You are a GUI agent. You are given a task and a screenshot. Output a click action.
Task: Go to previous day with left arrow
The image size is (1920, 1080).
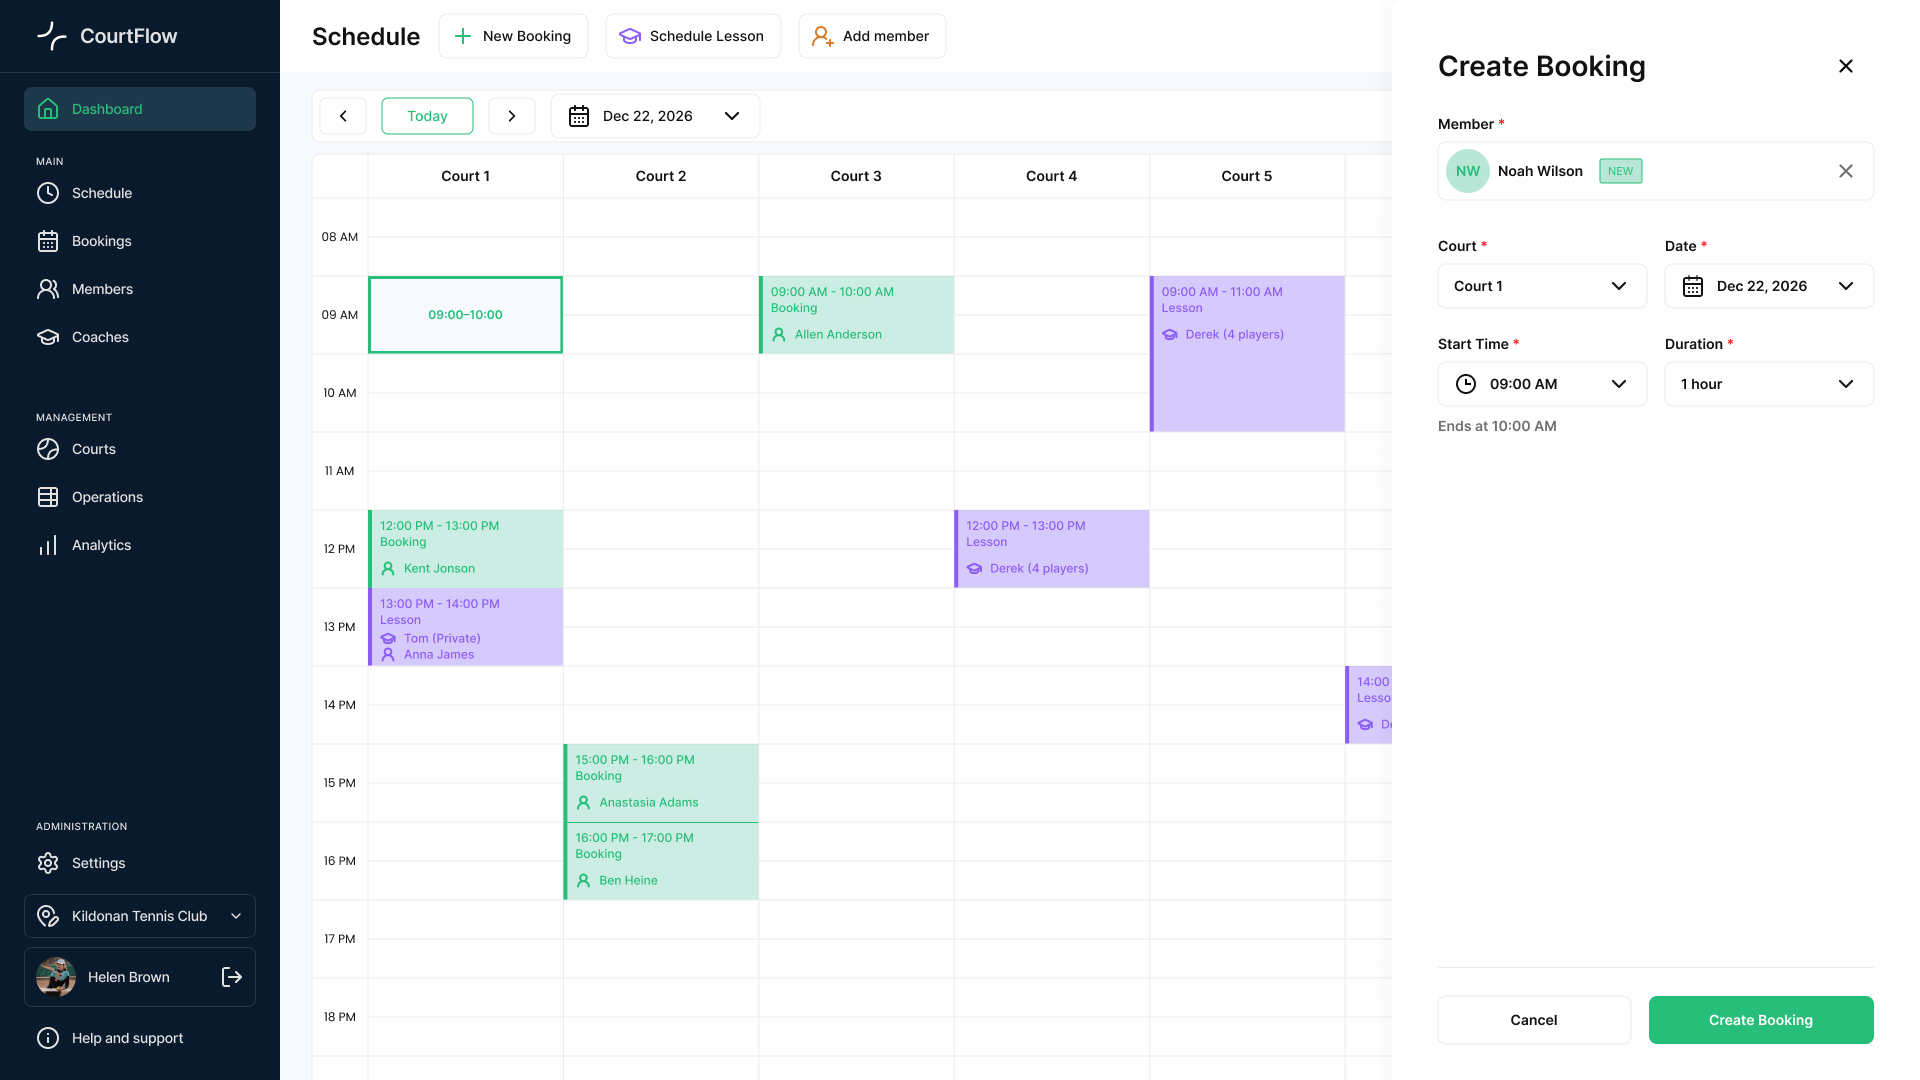point(343,116)
